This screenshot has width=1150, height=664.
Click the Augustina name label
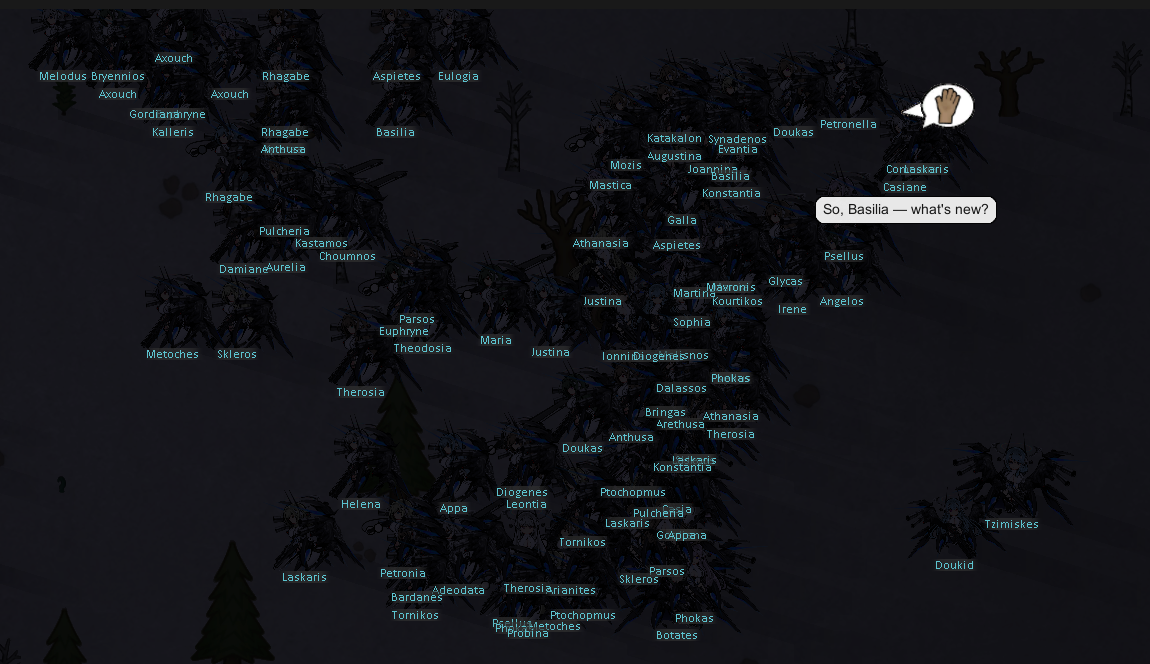(675, 156)
